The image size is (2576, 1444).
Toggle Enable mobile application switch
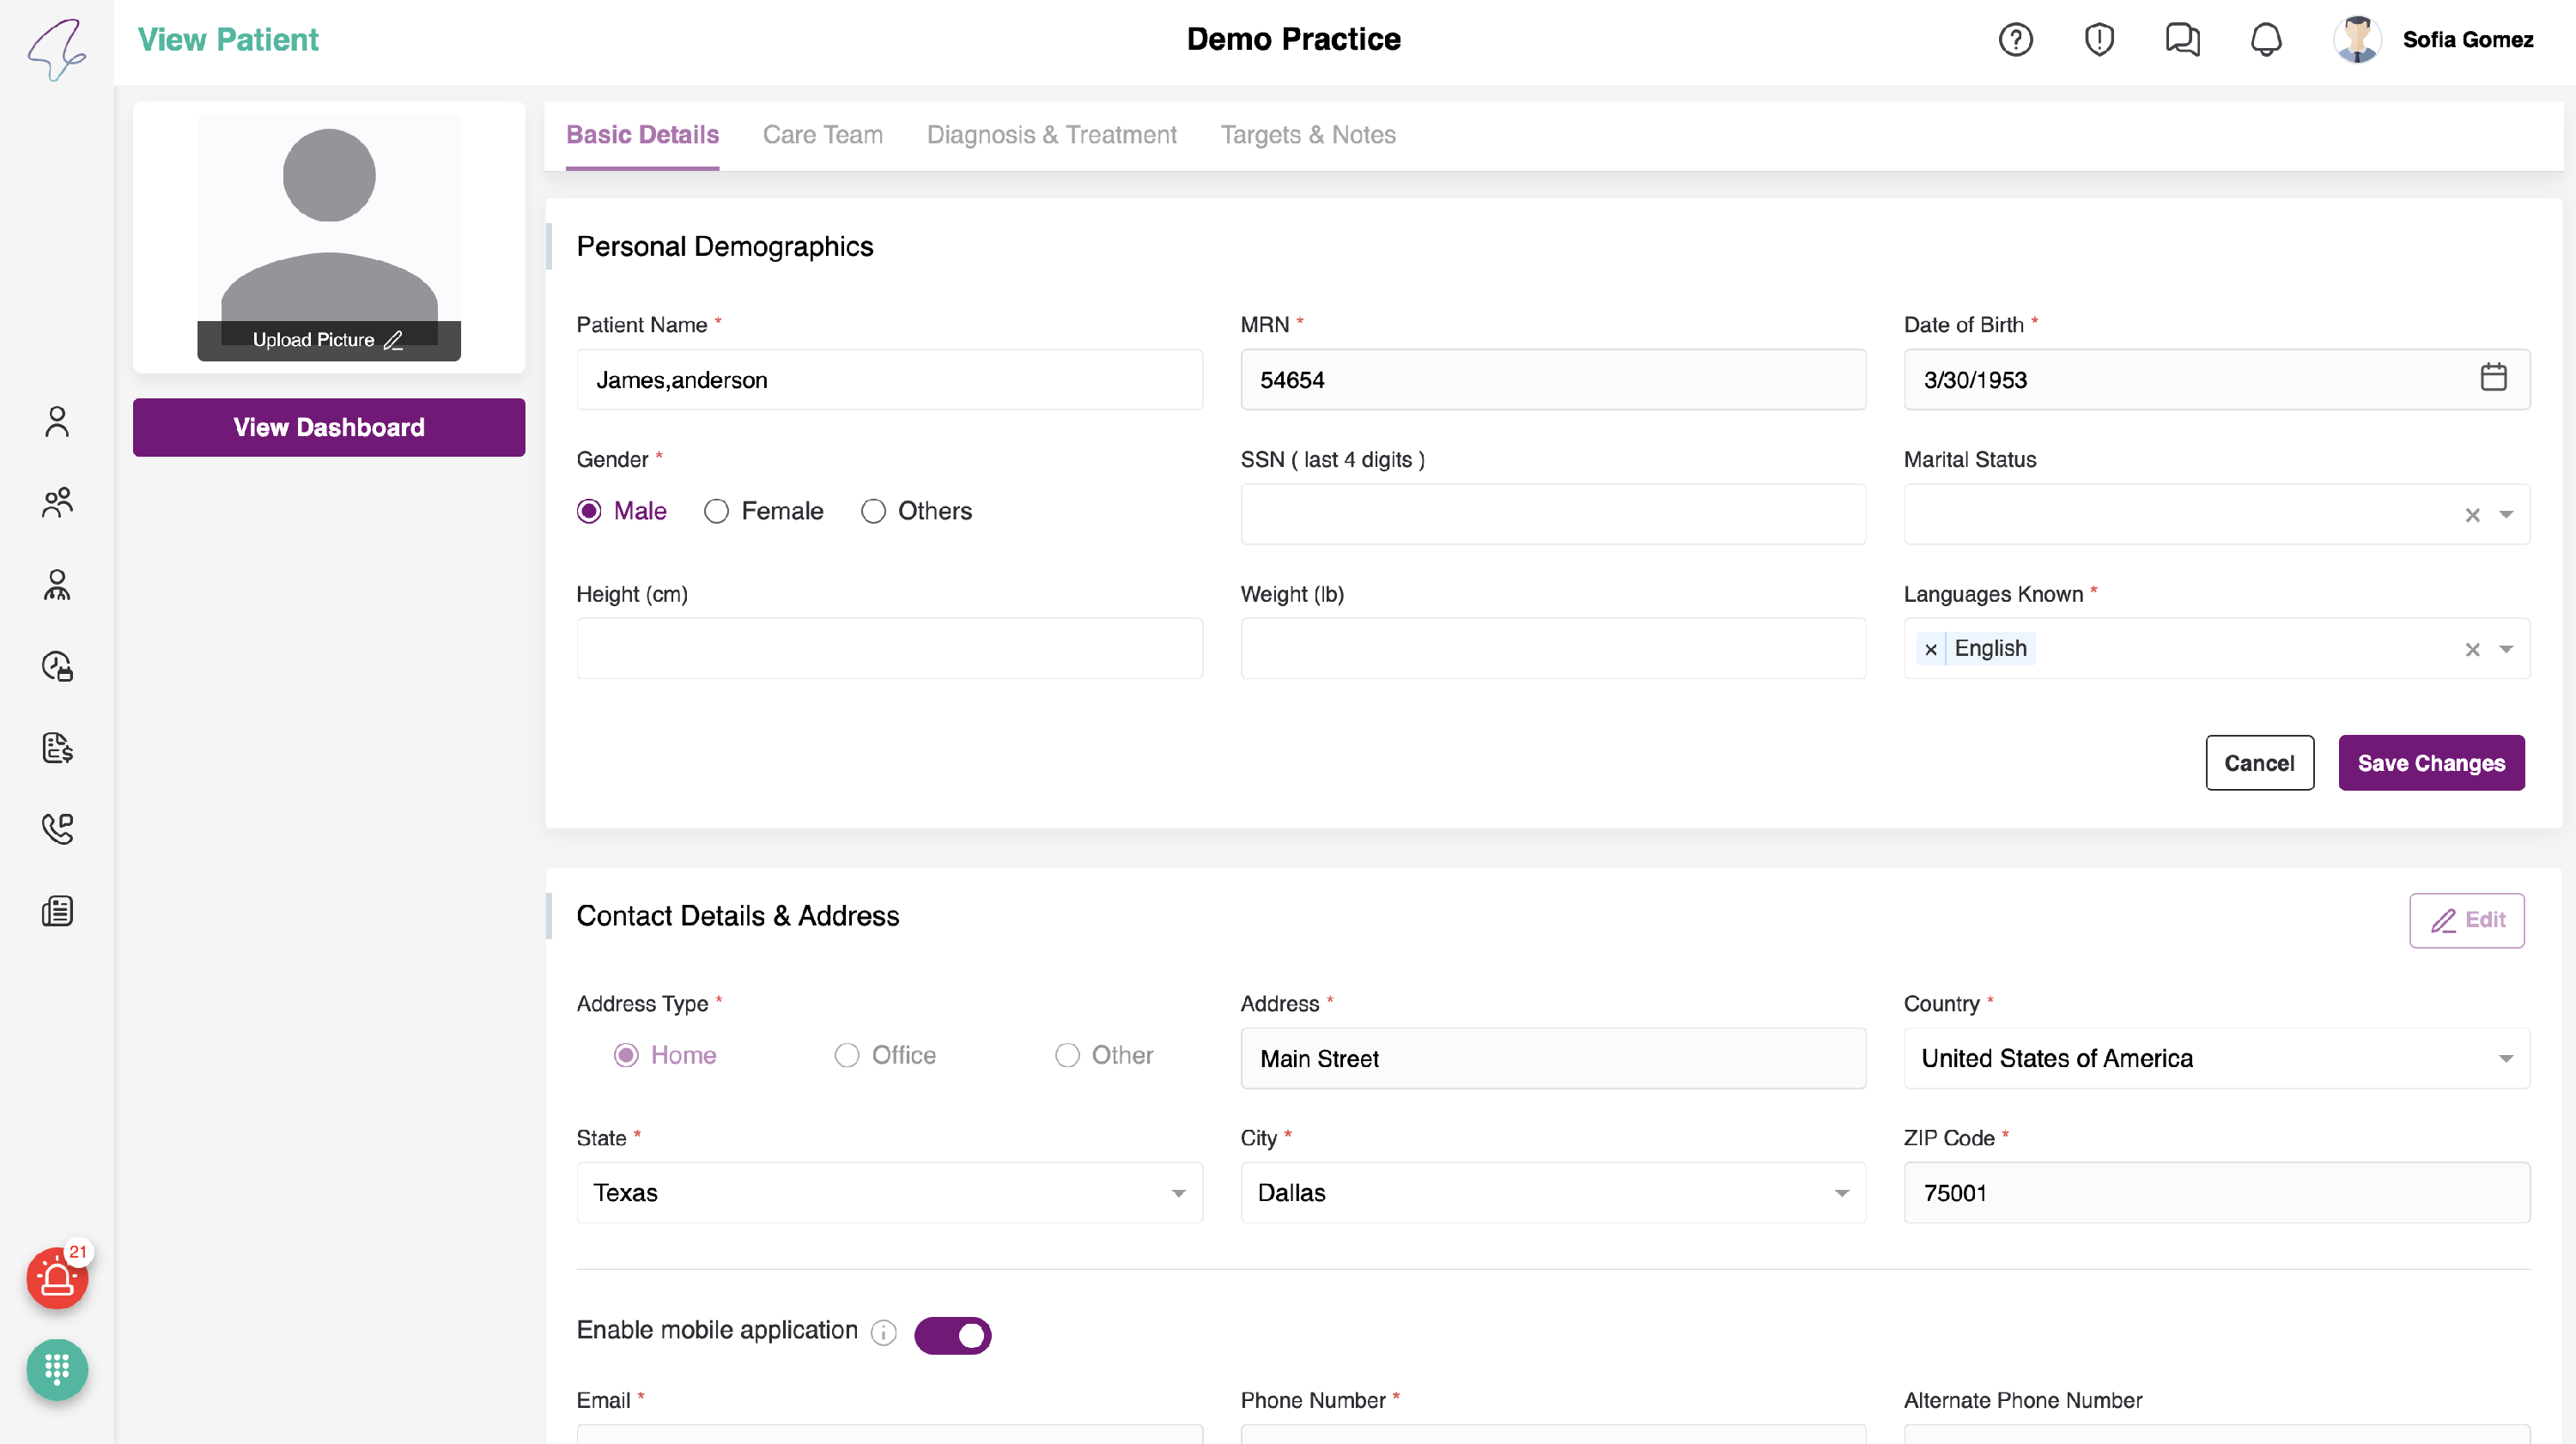(x=952, y=1335)
